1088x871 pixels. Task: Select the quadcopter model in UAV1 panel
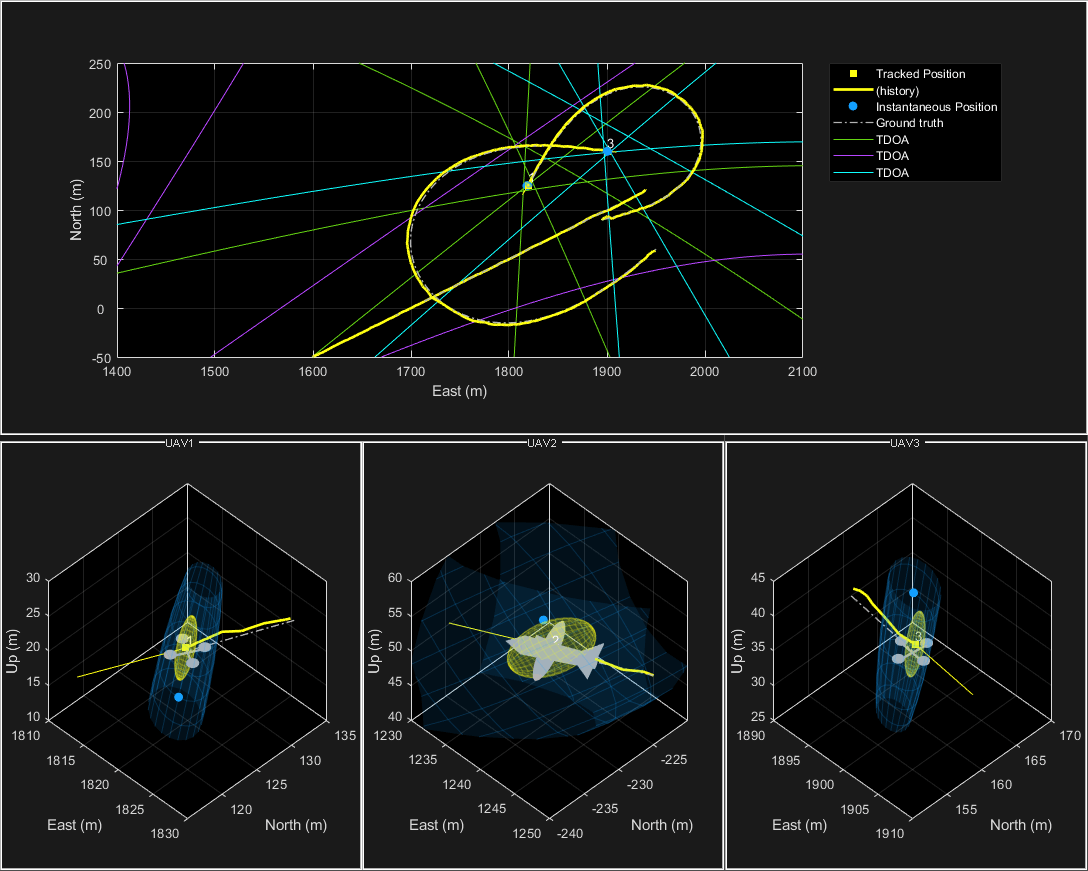[186, 648]
